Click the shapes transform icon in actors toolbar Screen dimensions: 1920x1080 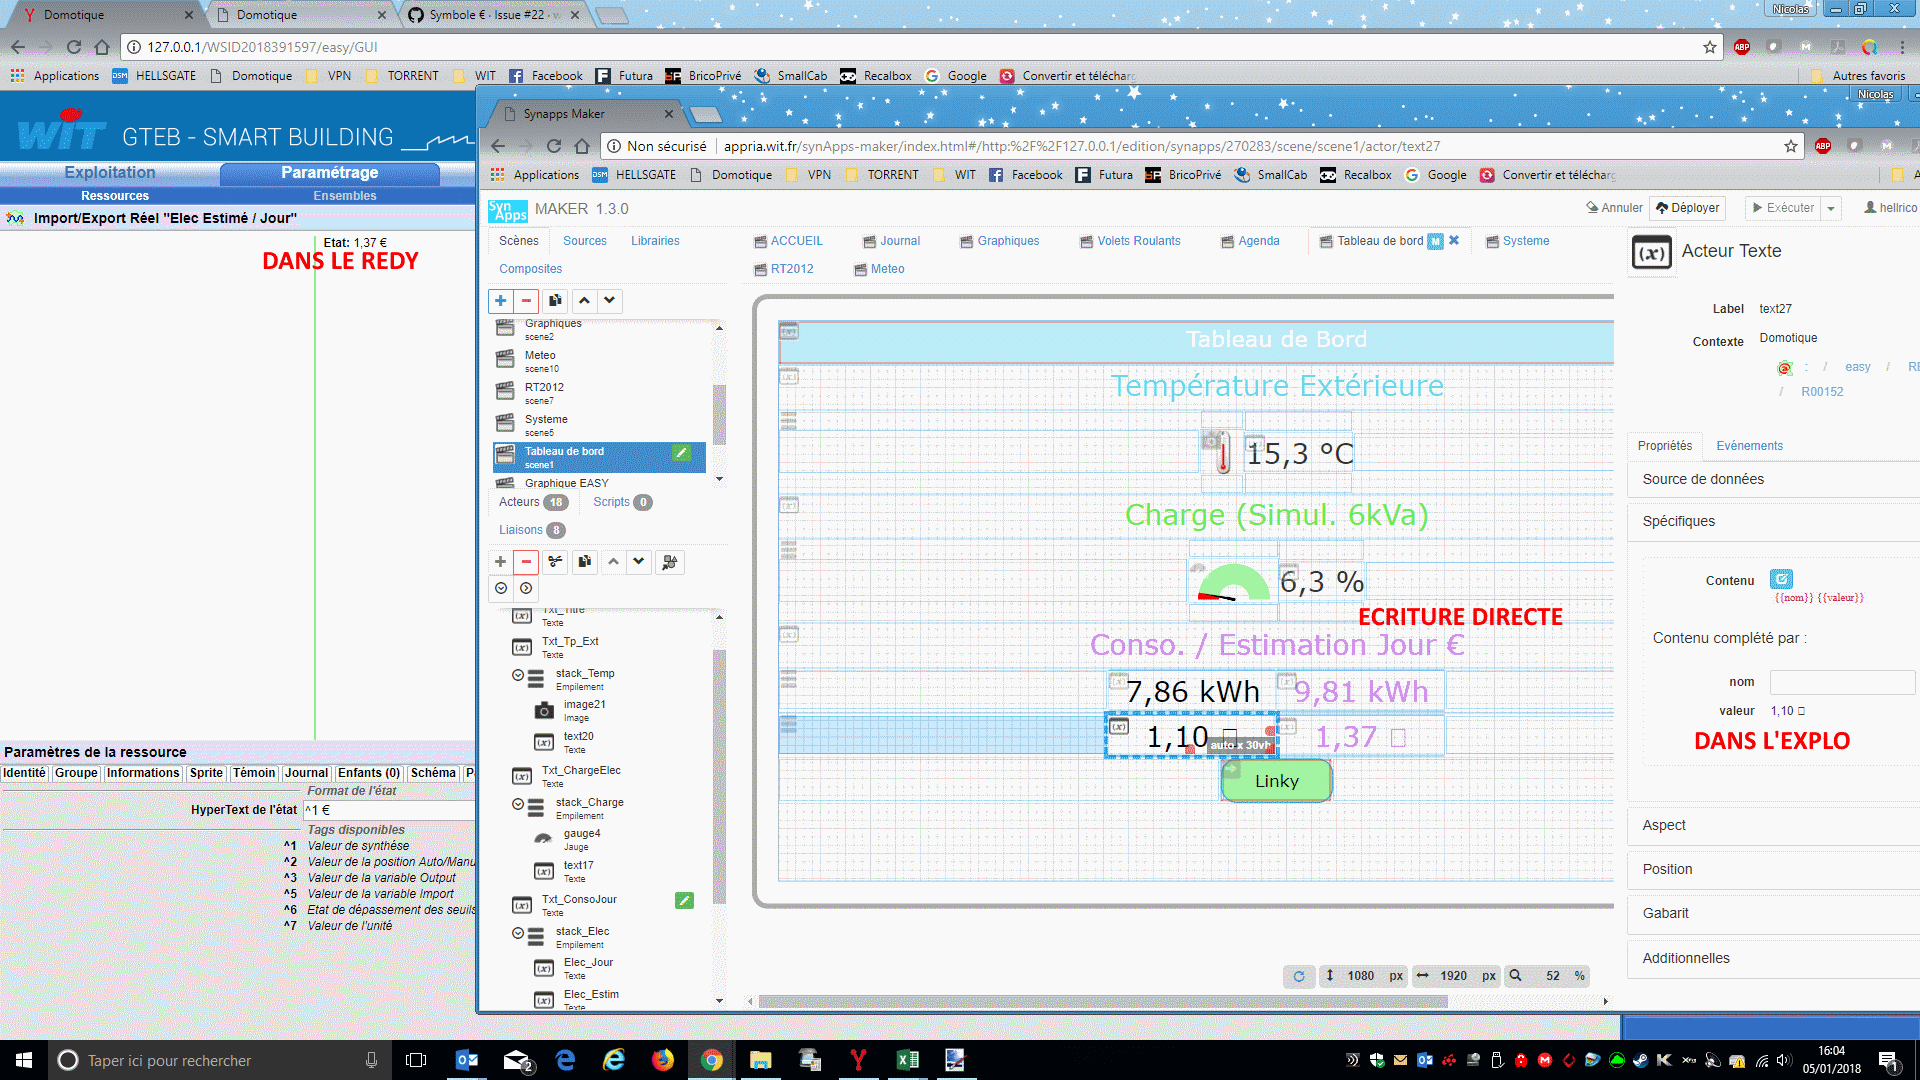tap(670, 562)
